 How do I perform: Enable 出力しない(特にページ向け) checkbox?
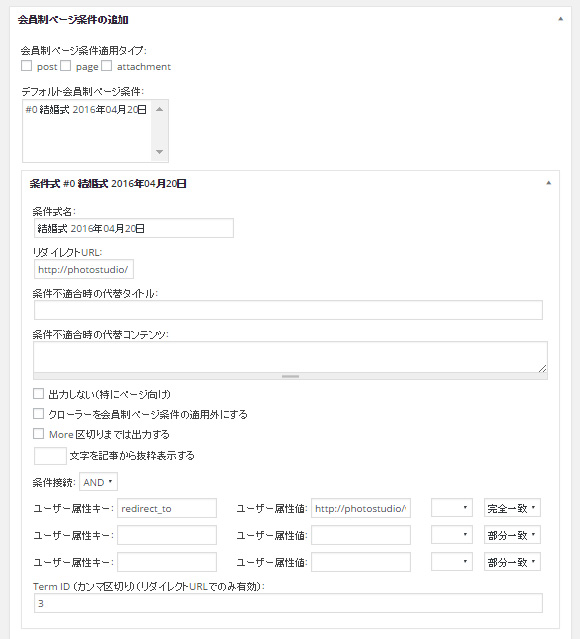point(38,394)
